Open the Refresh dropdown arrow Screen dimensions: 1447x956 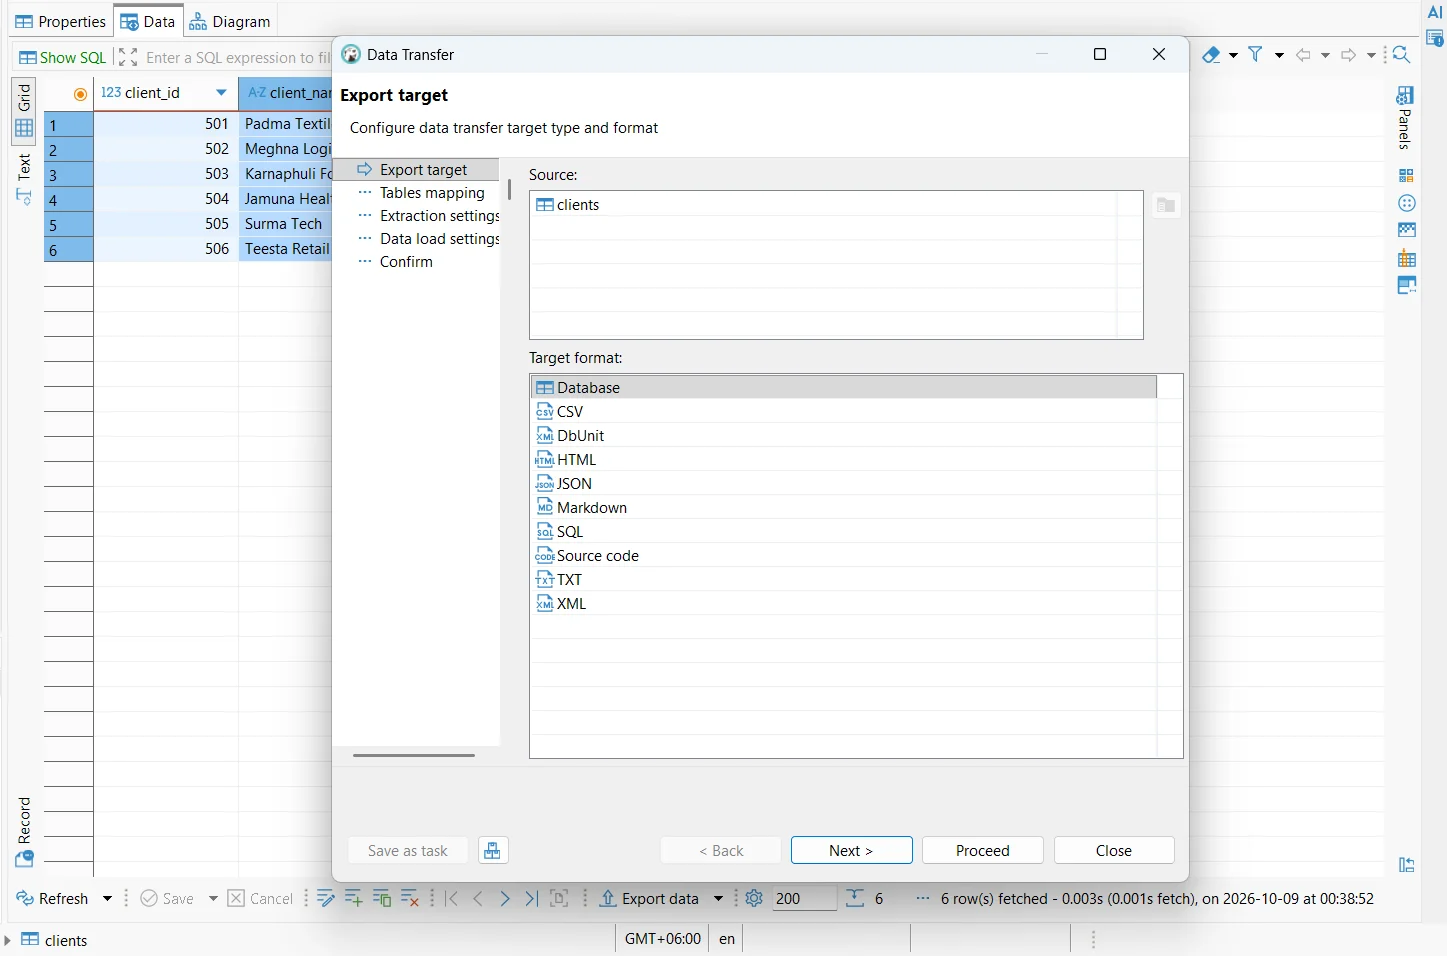point(107,898)
